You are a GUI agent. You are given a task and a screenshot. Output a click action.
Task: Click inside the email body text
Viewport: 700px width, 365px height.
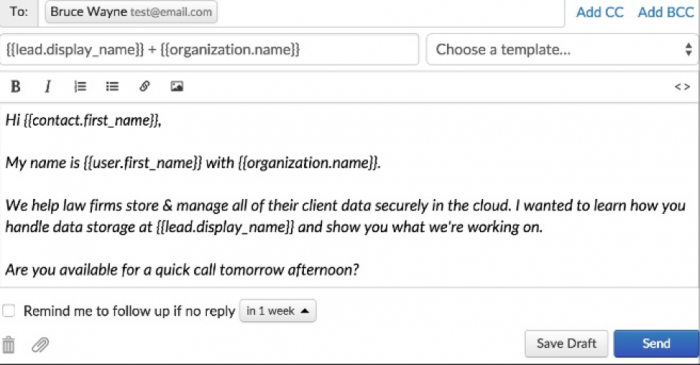[349, 195]
